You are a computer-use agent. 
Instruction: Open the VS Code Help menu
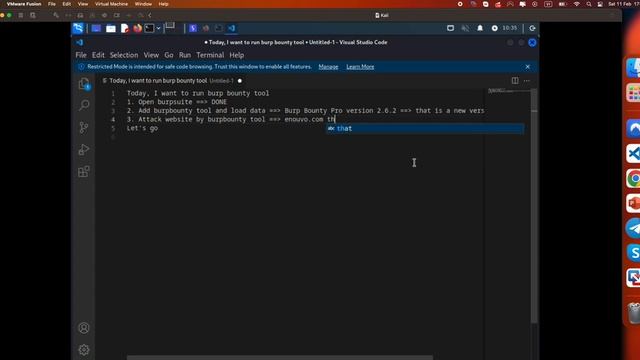click(x=237, y=55)
